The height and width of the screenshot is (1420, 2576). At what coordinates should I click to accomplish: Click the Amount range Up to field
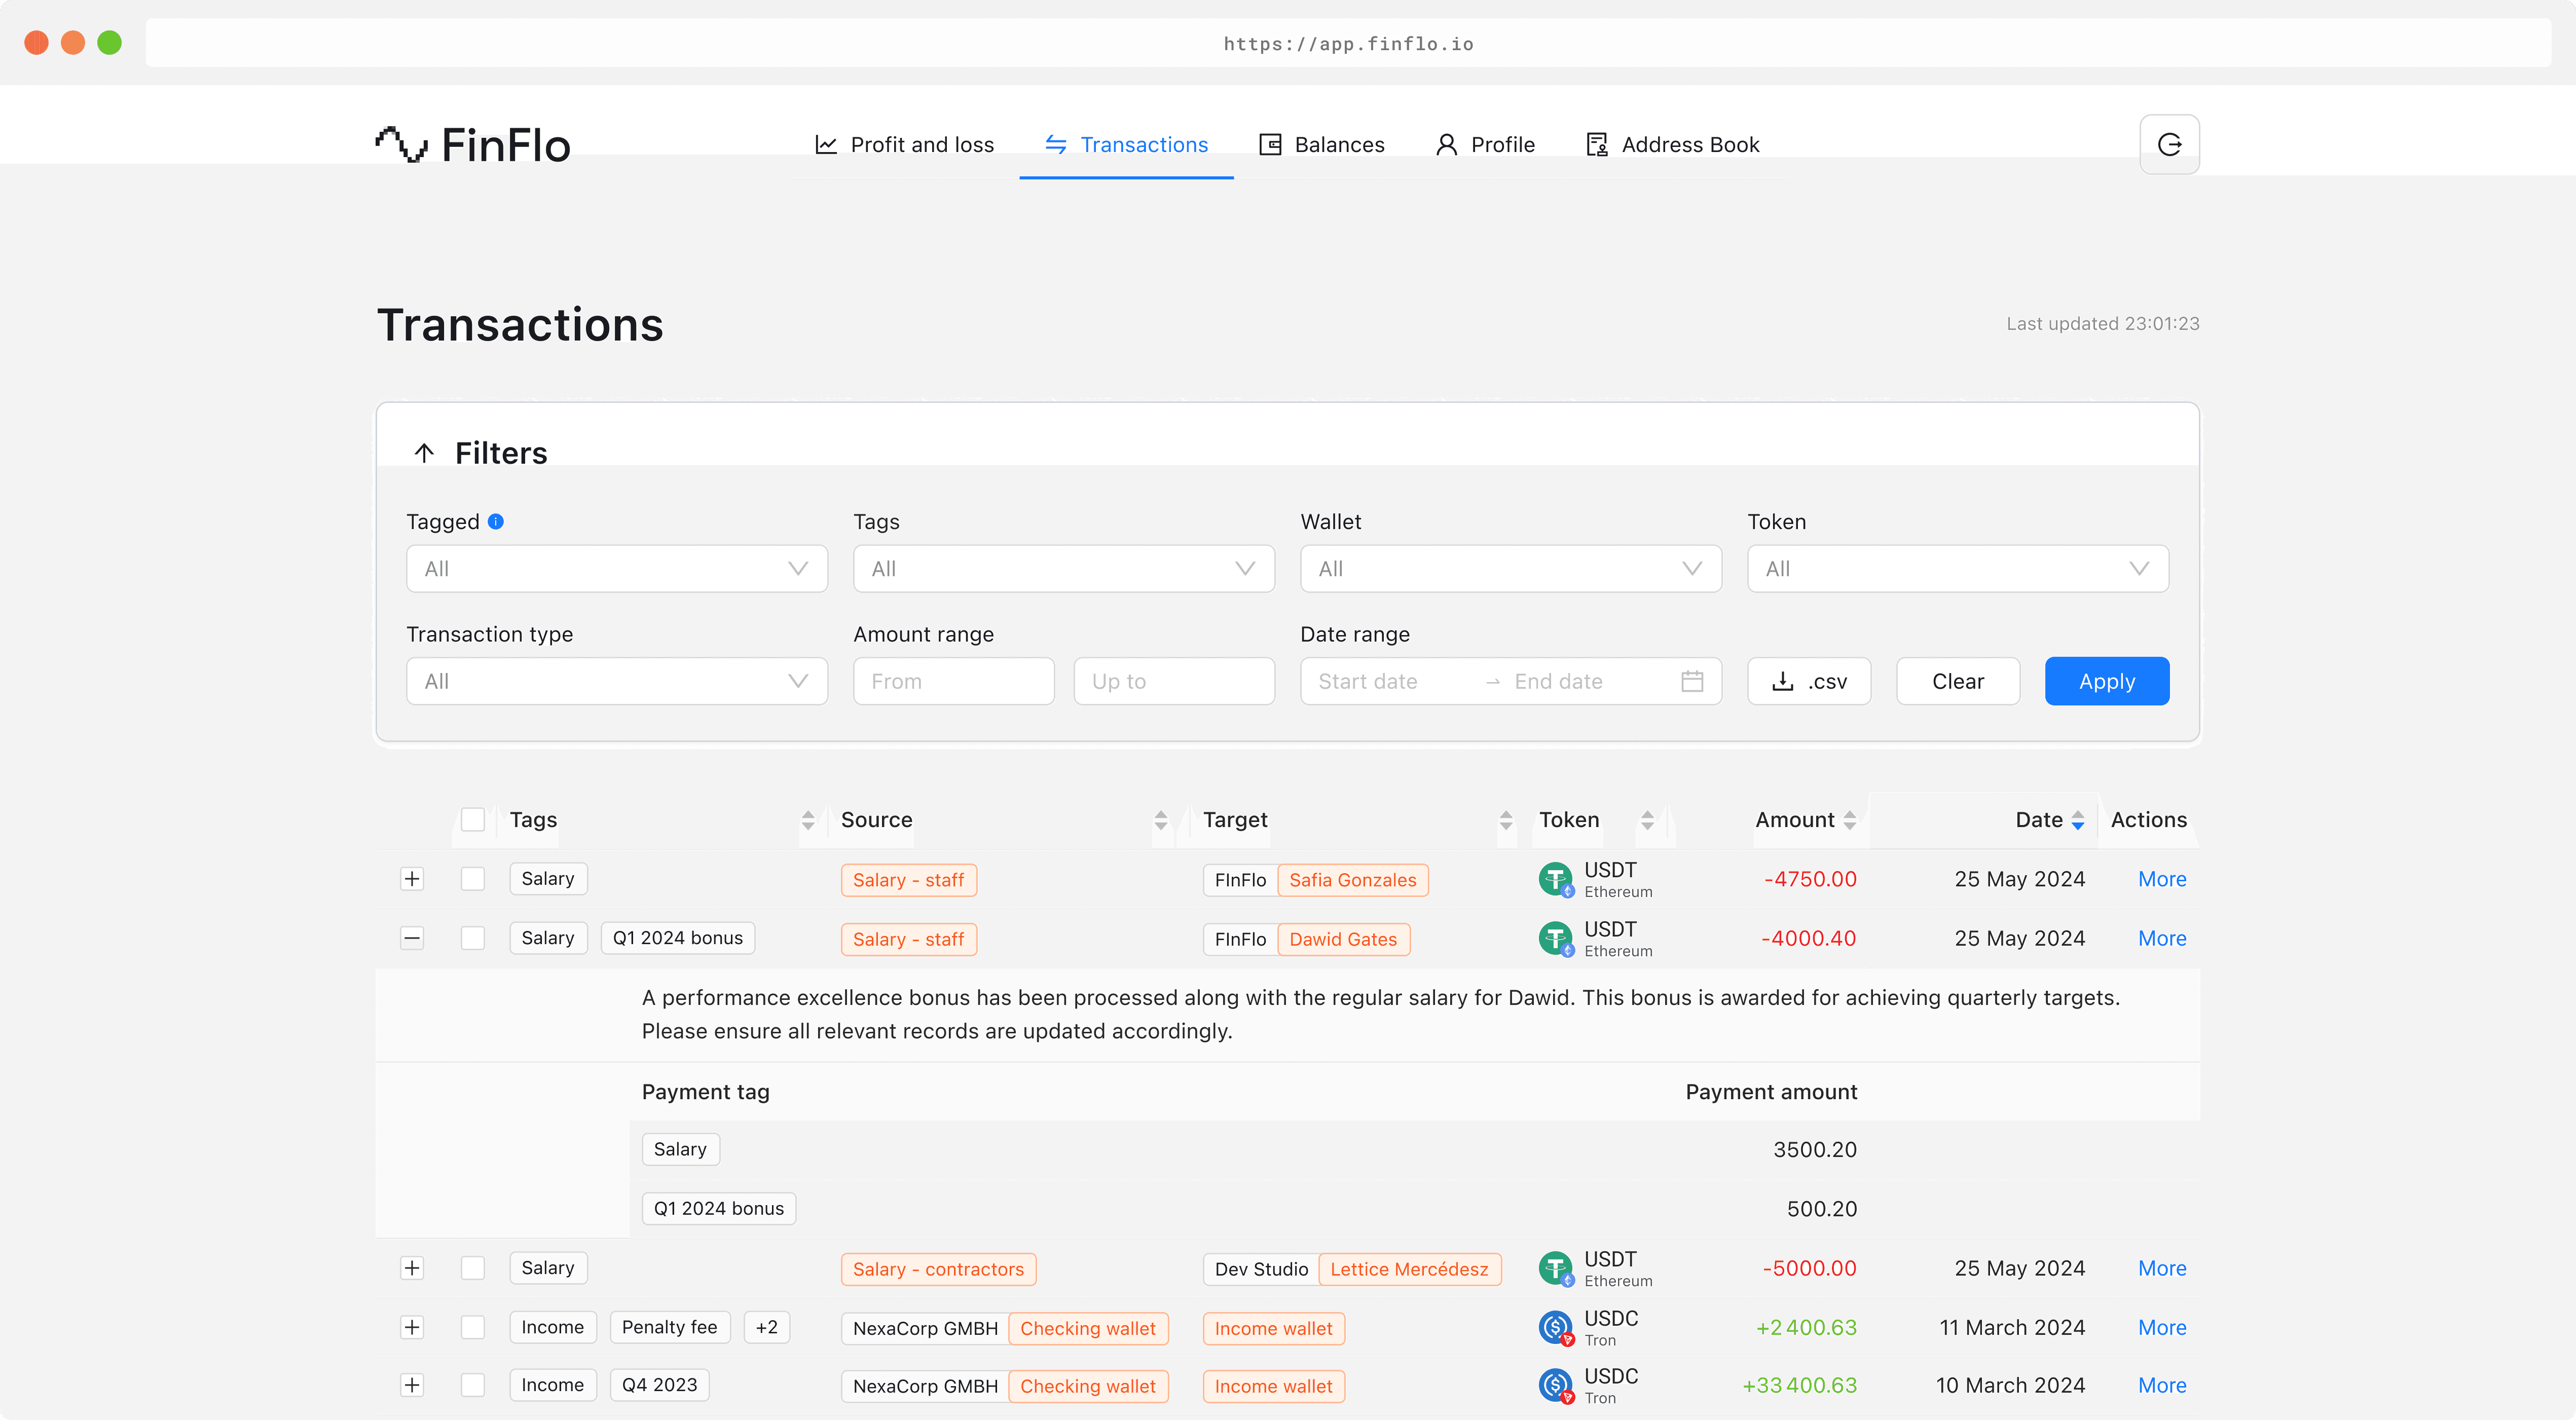1174,681
